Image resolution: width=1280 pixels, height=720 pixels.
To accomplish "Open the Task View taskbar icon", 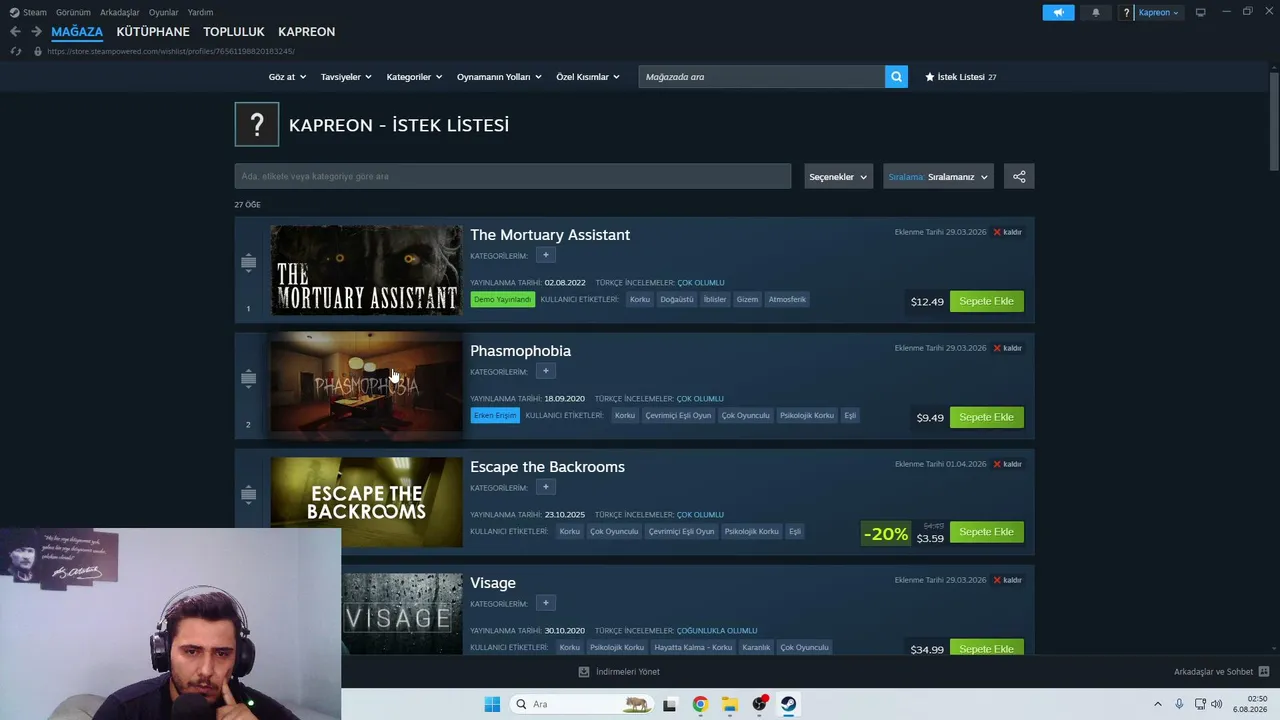I will click(x=670, y=704).
